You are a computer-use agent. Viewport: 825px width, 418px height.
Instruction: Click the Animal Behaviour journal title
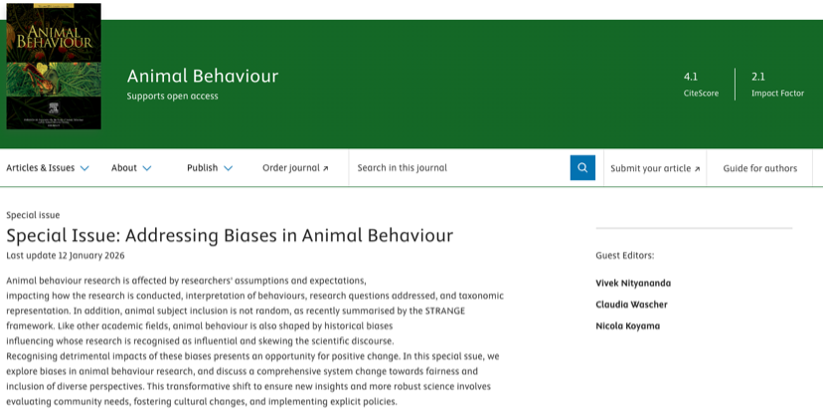[203, 76]
